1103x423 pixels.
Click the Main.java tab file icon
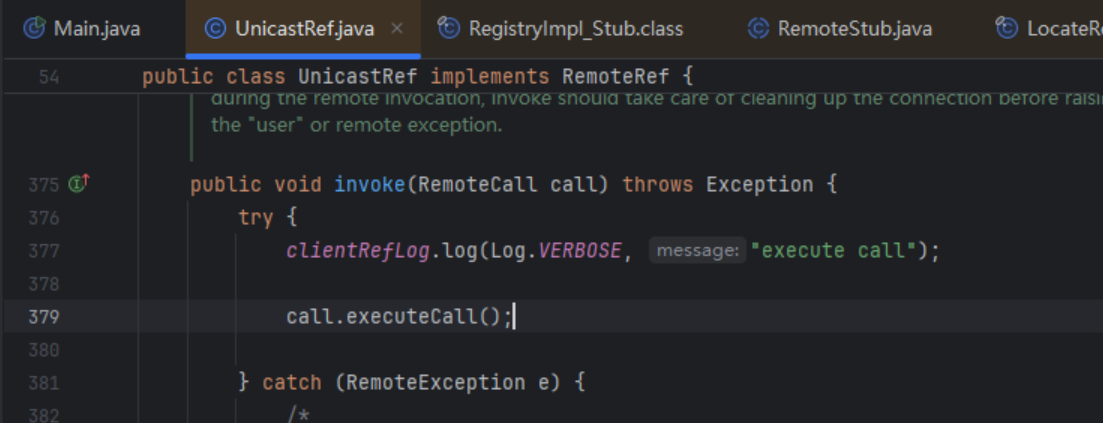point(35,28)
